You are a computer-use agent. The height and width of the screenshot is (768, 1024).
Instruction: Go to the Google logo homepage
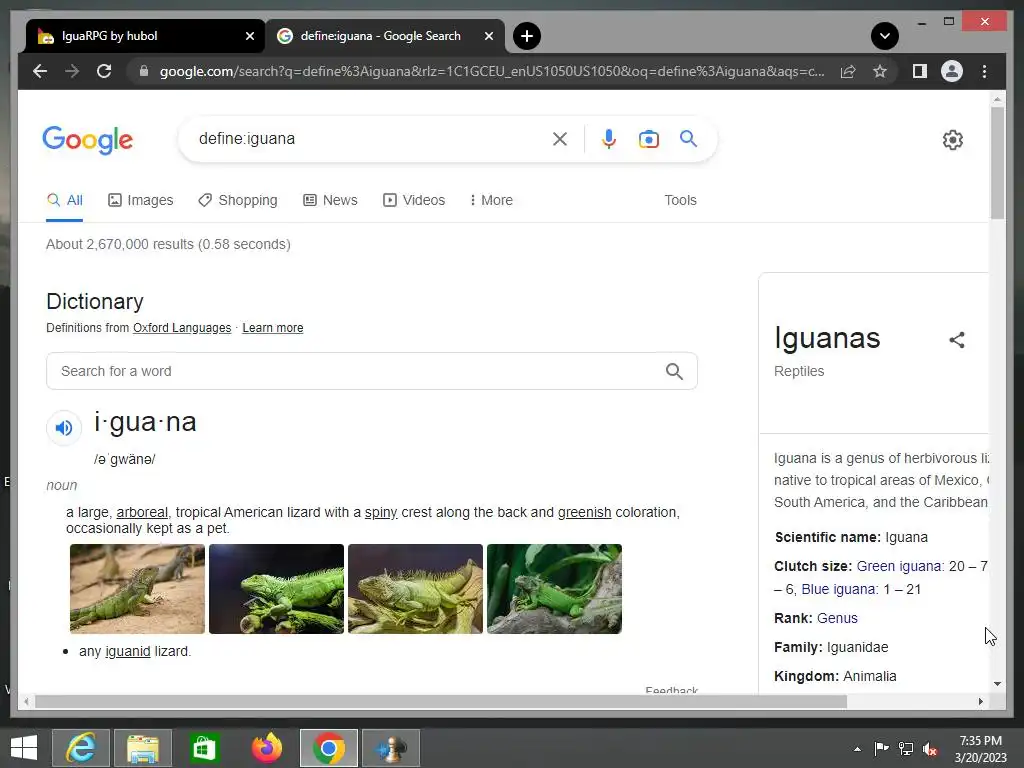[88, 140]
